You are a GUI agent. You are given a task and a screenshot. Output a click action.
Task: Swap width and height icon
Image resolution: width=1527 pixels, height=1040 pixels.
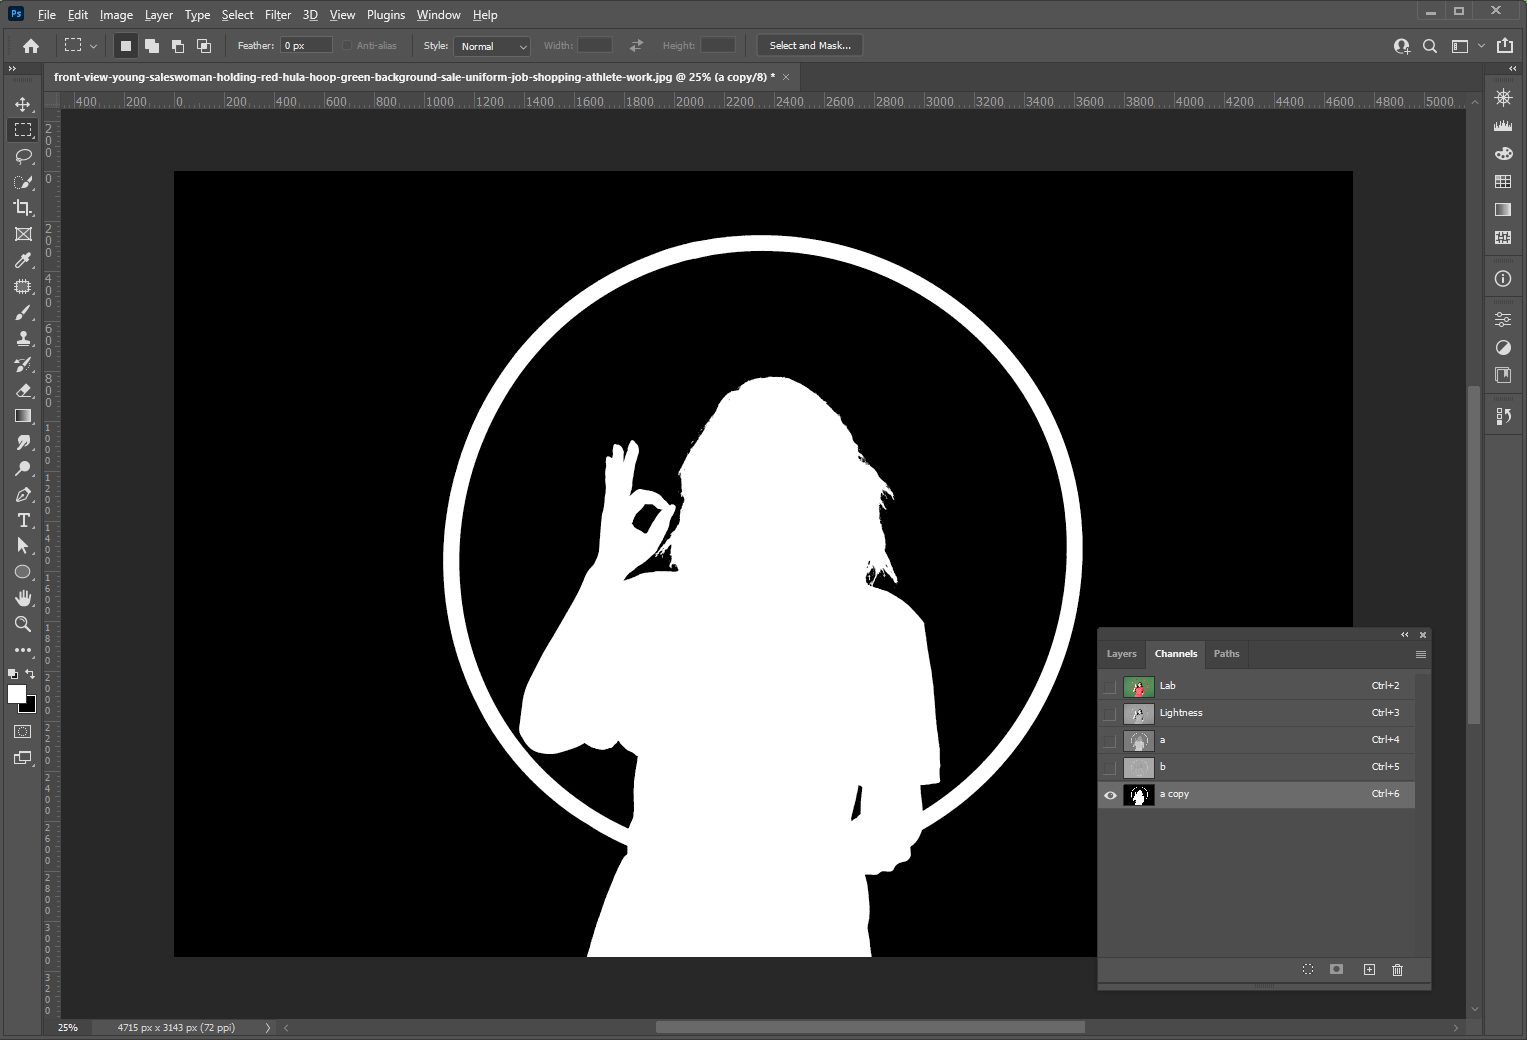point(636,46)
